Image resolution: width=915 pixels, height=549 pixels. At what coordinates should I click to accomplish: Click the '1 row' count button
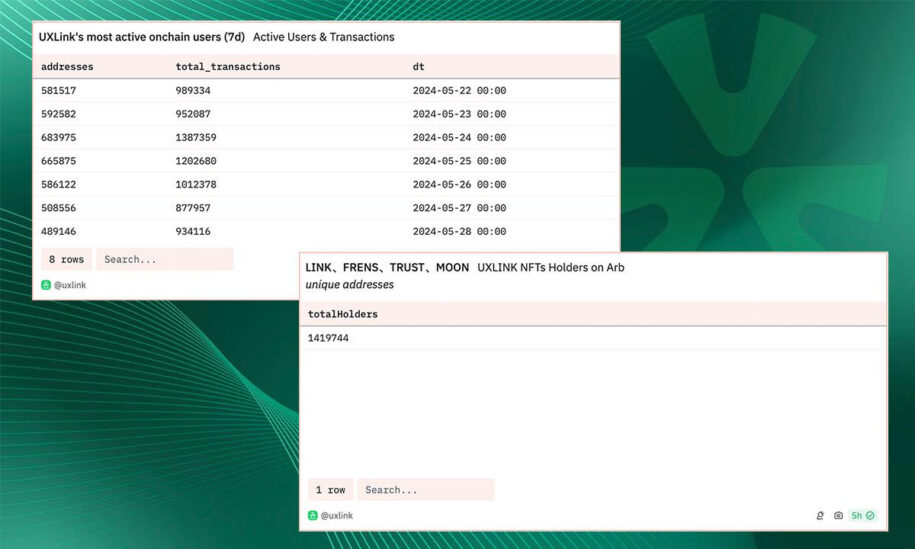330,489
